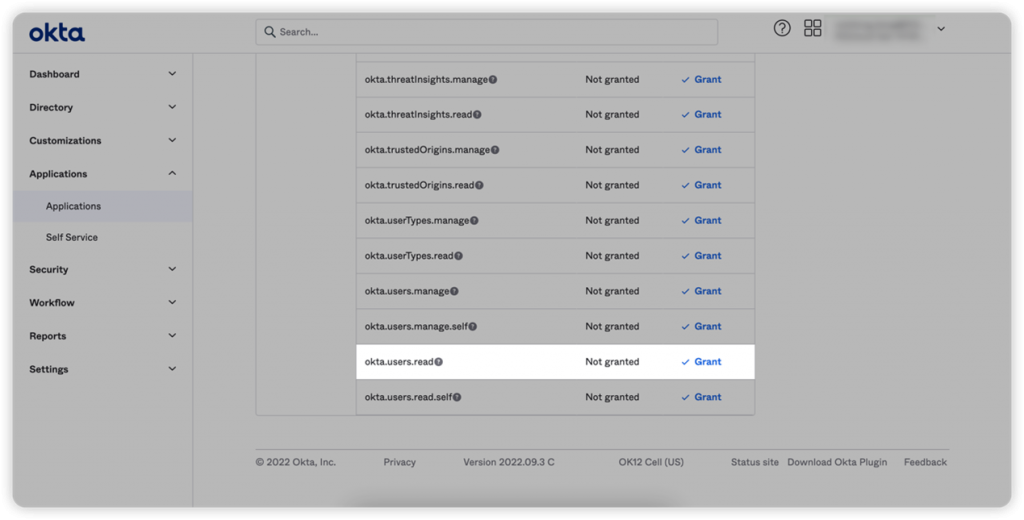
Task: Show info tooltip for okta.users.read
Action: [x=438, y=362]
